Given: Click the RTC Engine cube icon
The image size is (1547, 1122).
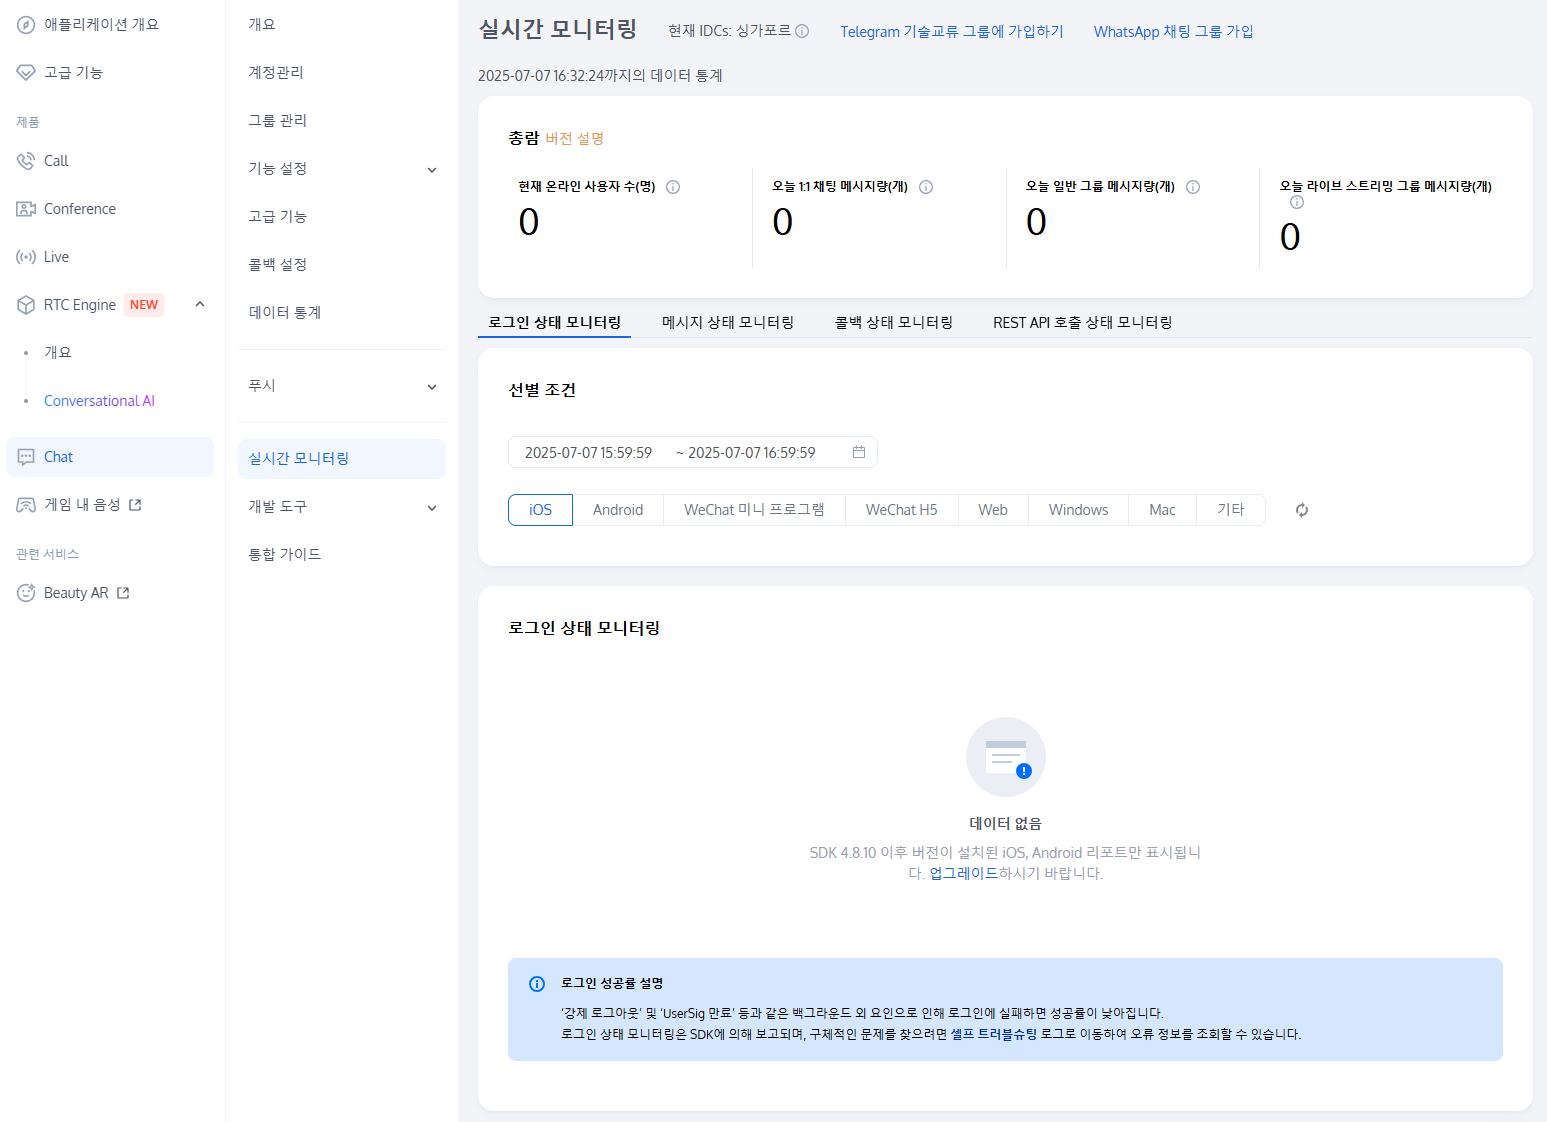Looking at the screenshot, I should pyautogui.click(x=26, y=305).
